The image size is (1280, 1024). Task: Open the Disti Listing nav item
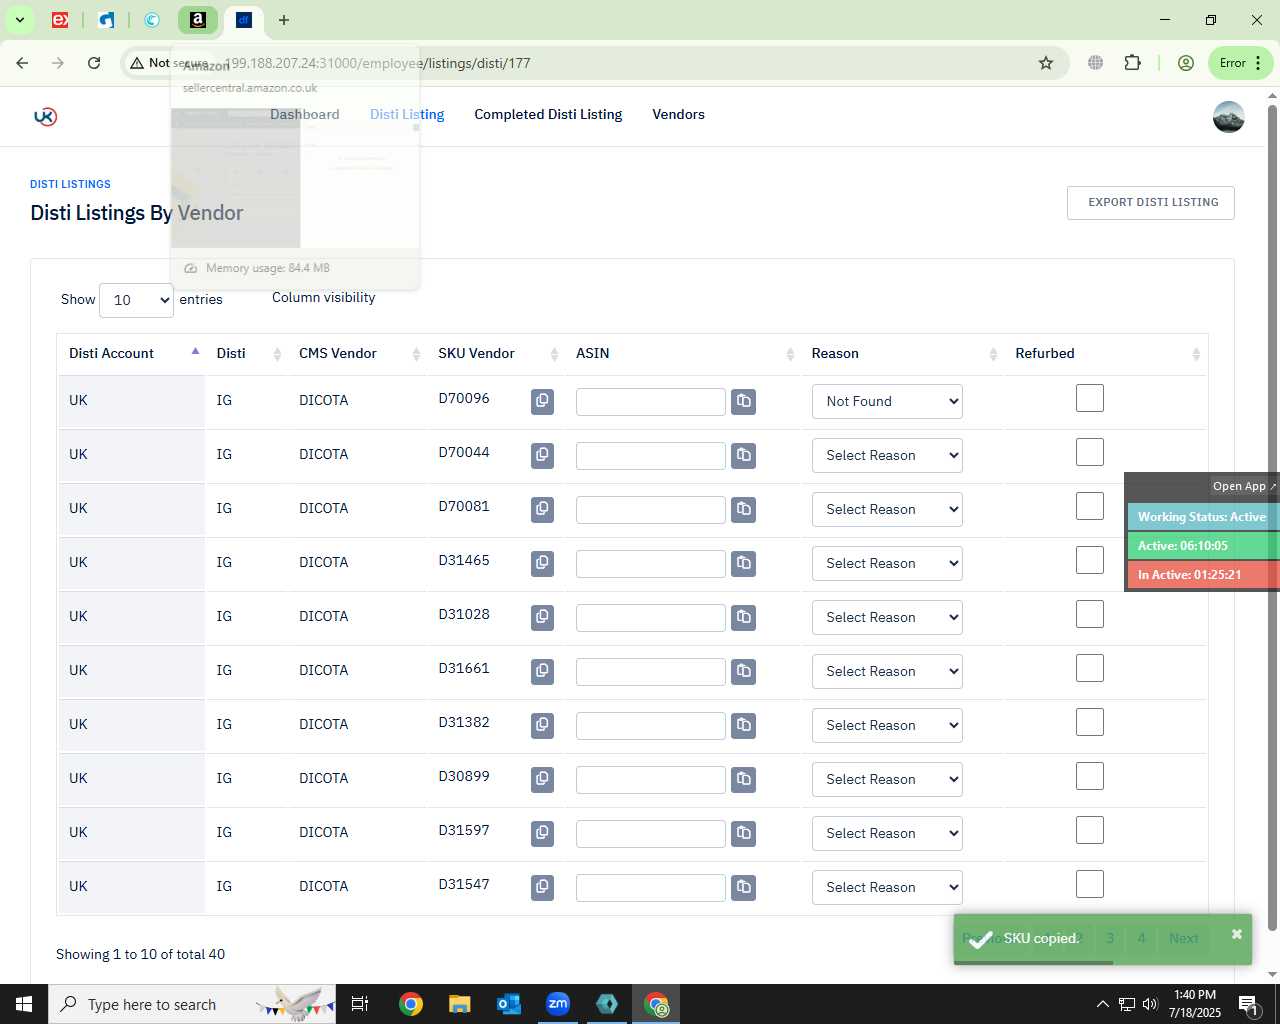(x=407, y=115)
